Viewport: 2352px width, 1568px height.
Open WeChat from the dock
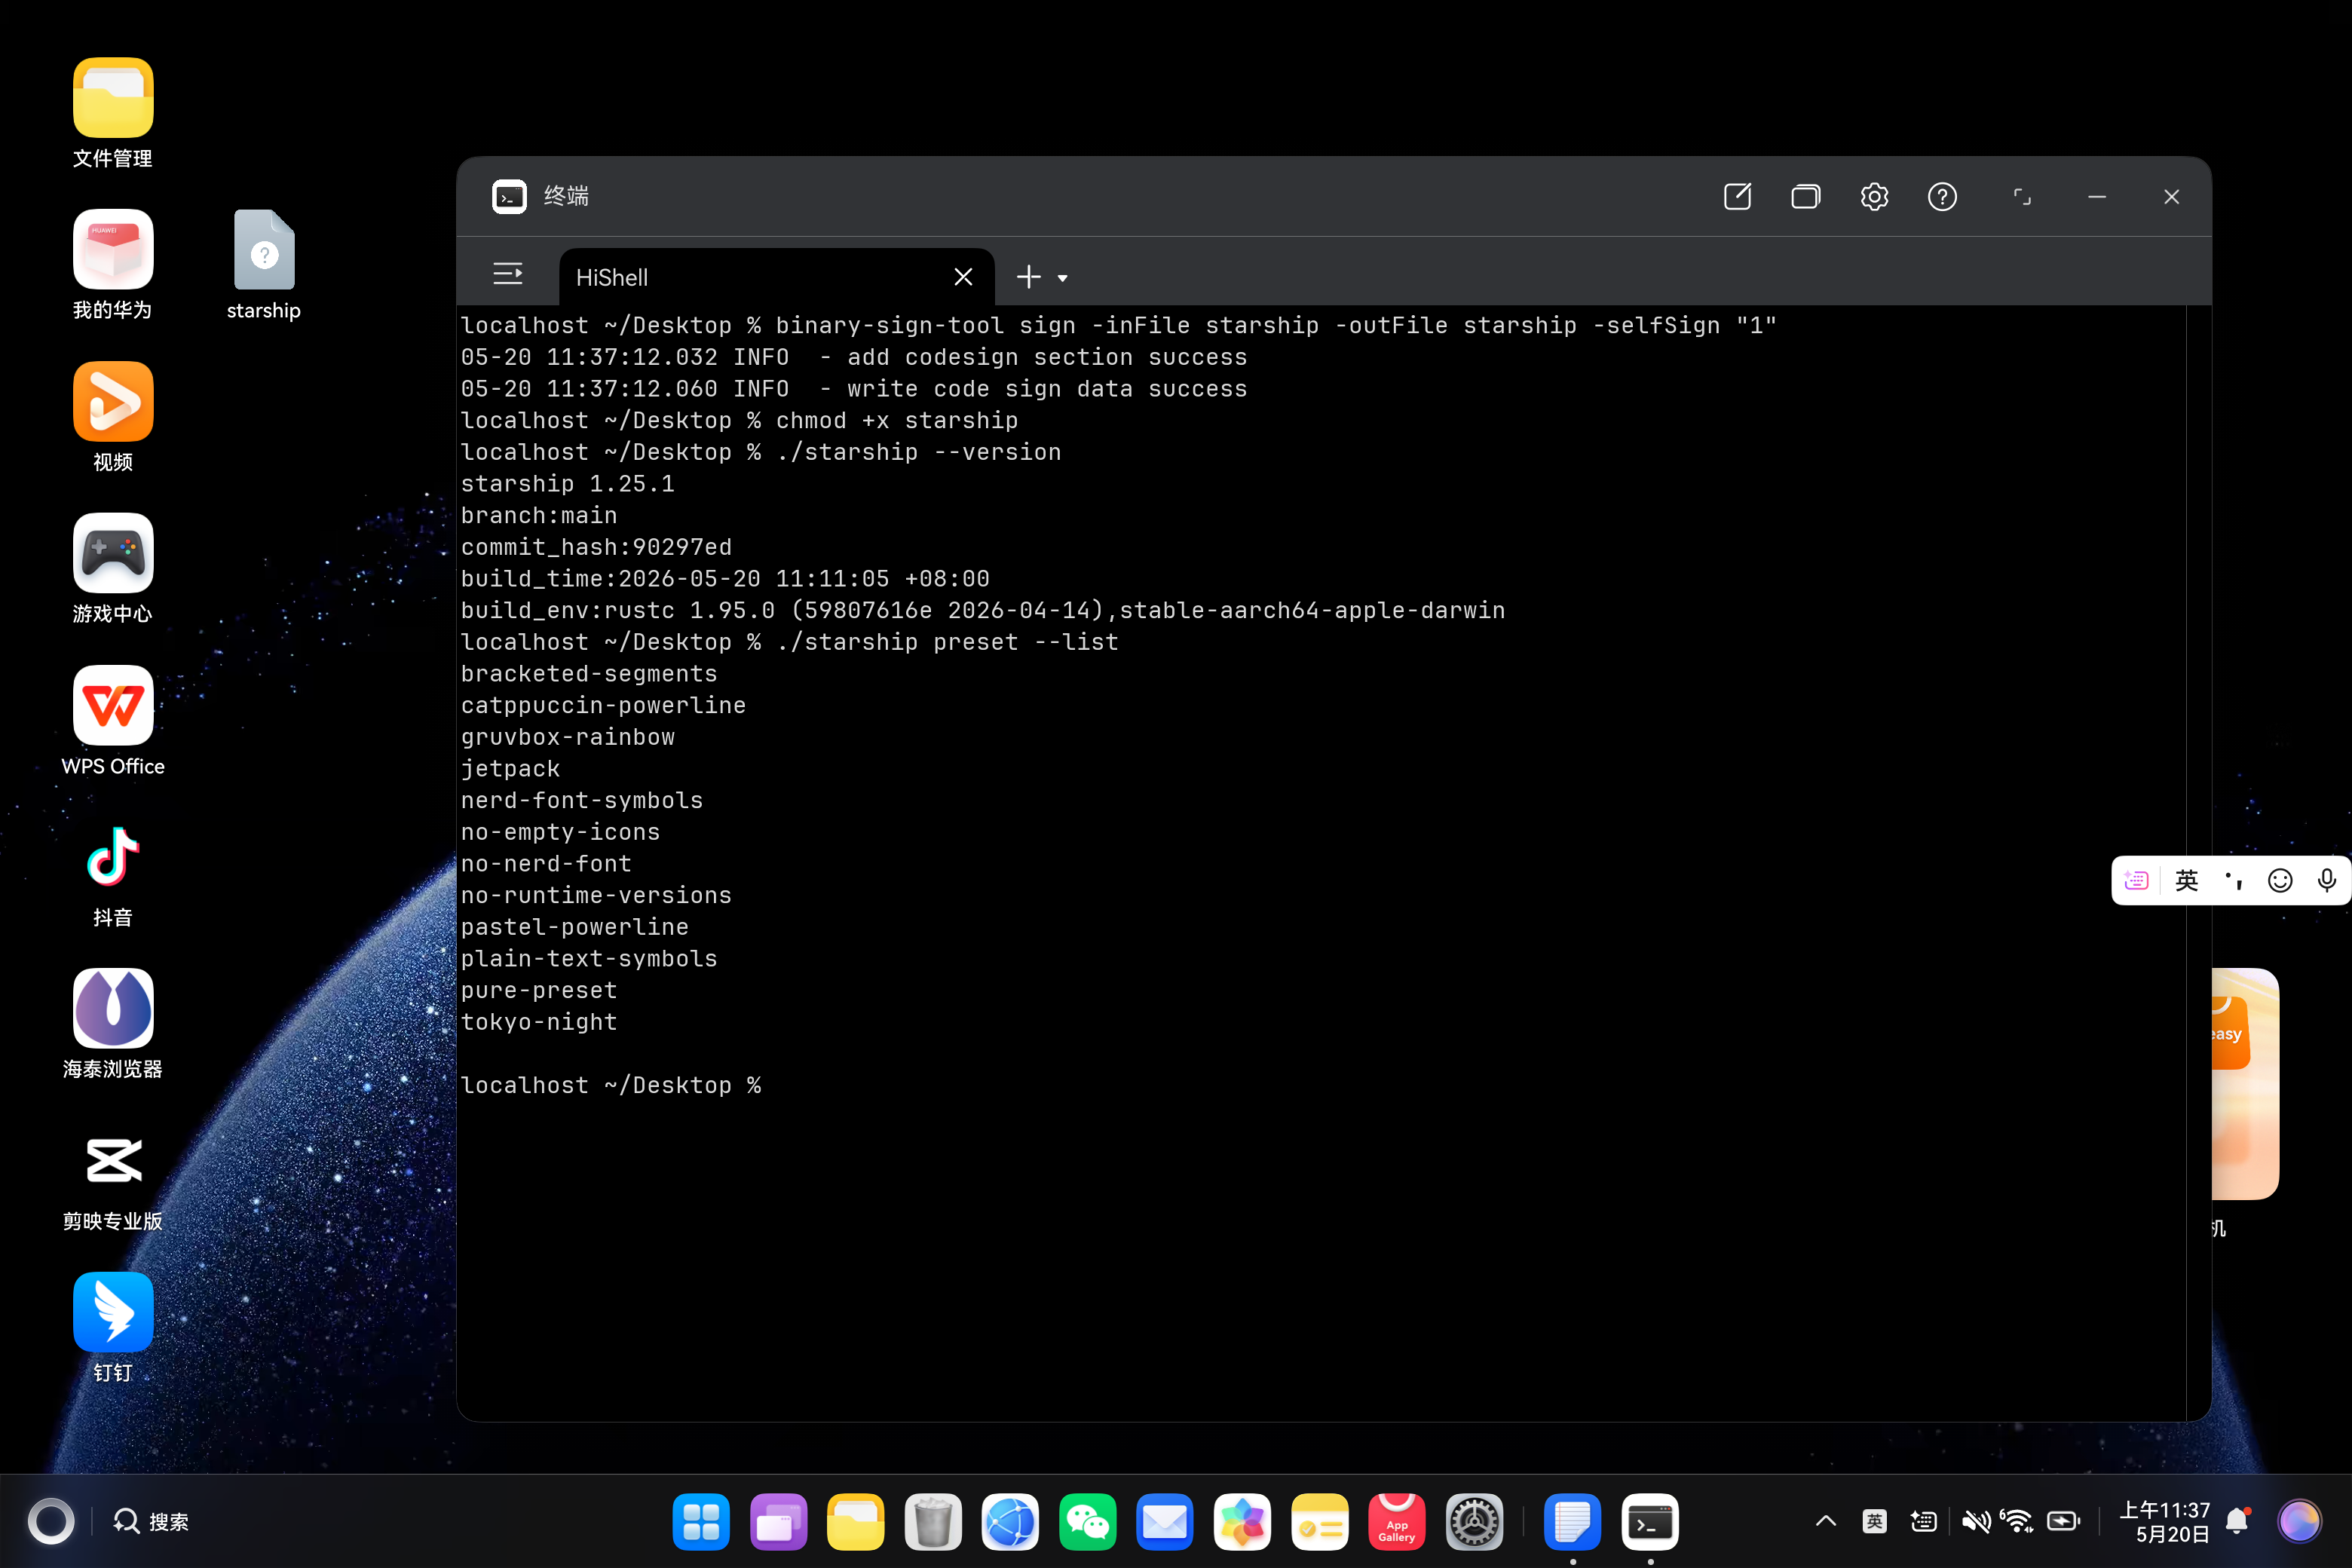(x=1087, y=1522)
